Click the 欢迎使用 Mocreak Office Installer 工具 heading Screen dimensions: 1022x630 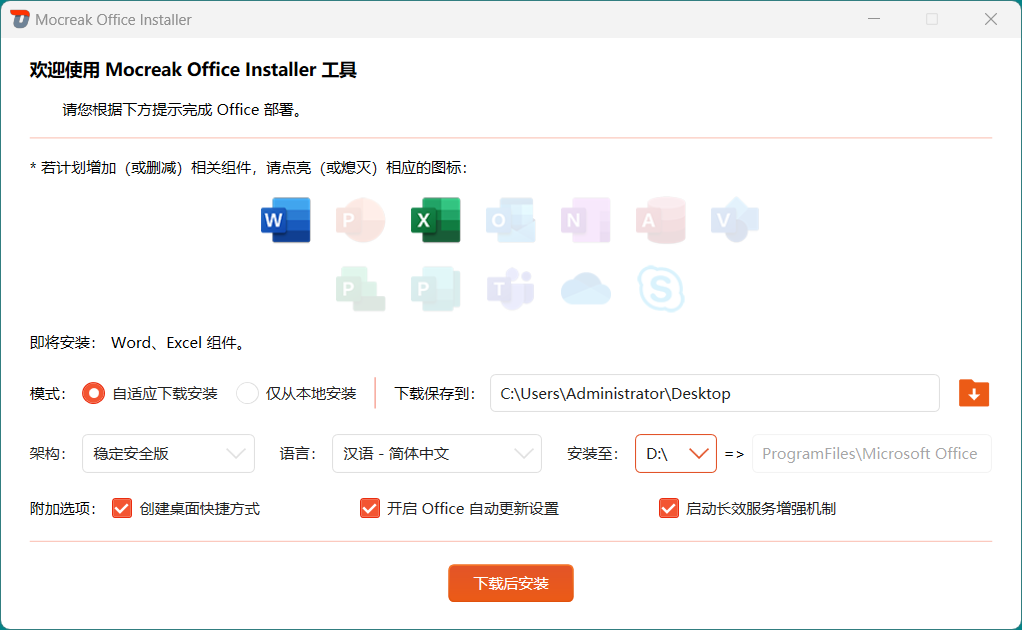pos(193,70)
